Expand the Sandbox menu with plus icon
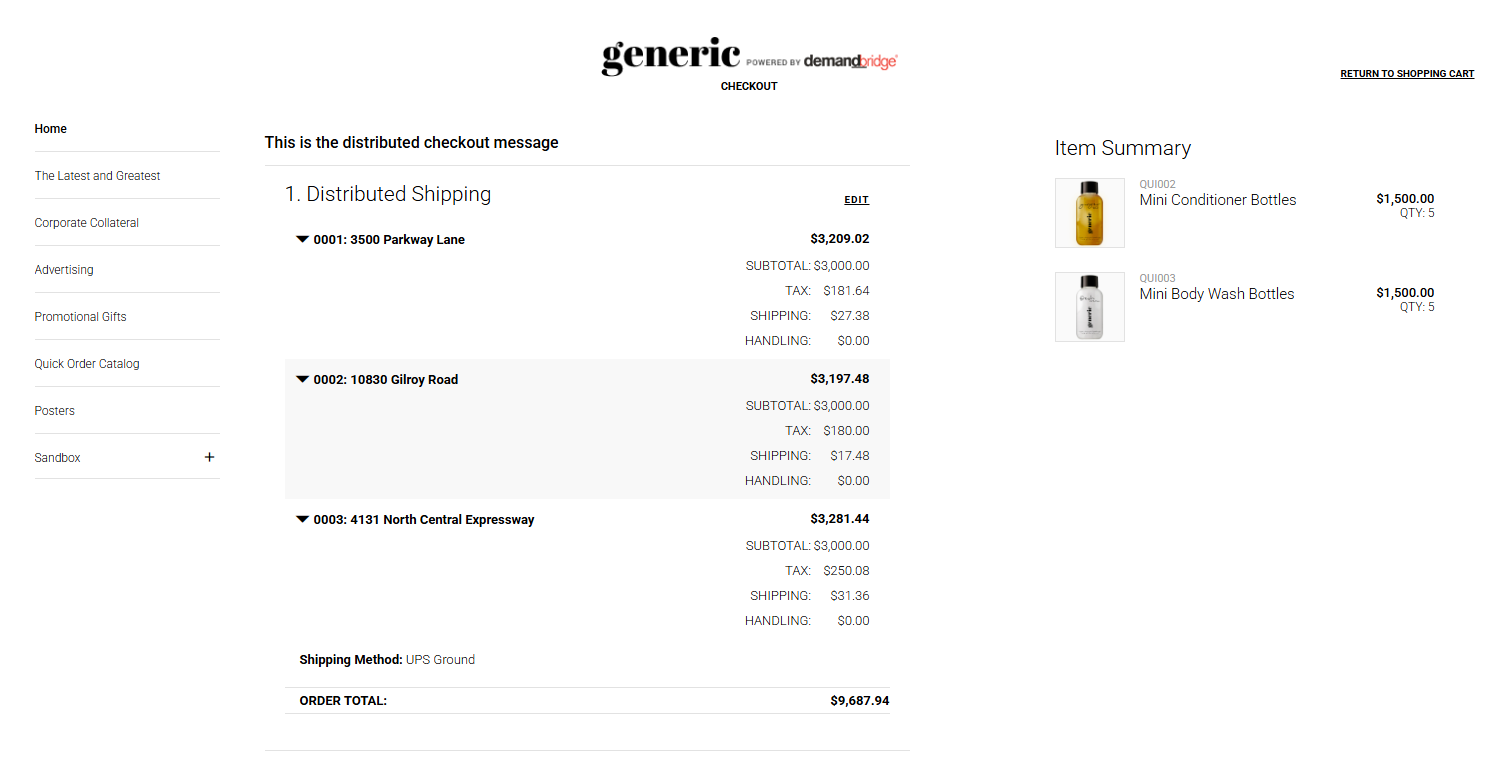Image resolution: width=1506 pixels, height=762 pixels. (x=209, y=457)
